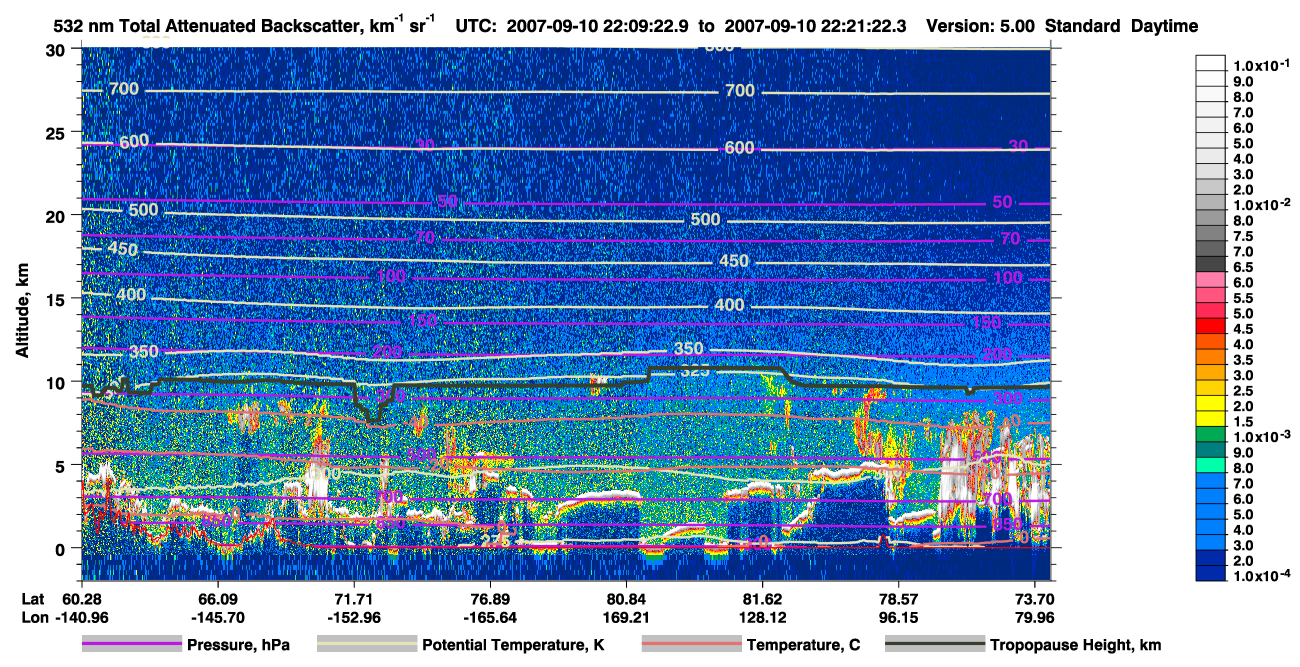This screenshot has width=1300, height=667.
Task: Click the pink swatch labeled 5.5
Action: [1210, 295]
